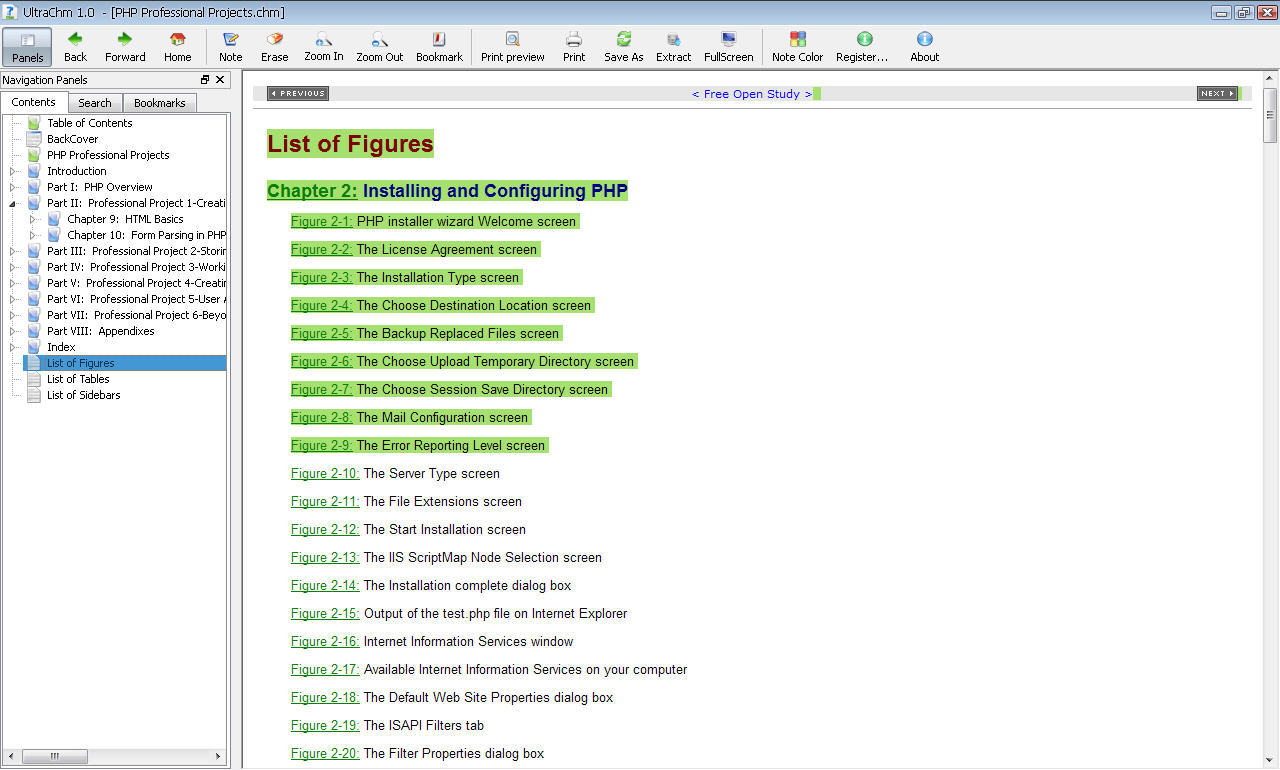Viewport: 1280px width, 770px height.
Task: Click the Forward arrow icon
Action: (x=125, y=40)
